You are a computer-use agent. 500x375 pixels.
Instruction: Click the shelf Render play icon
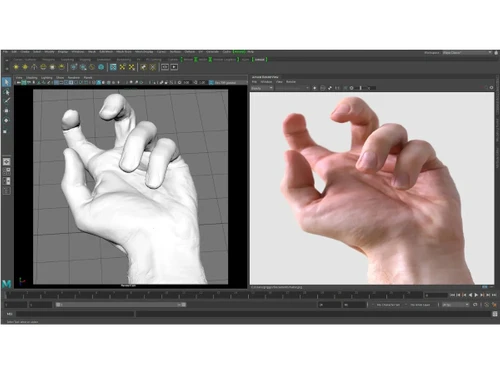click(174, 67)
